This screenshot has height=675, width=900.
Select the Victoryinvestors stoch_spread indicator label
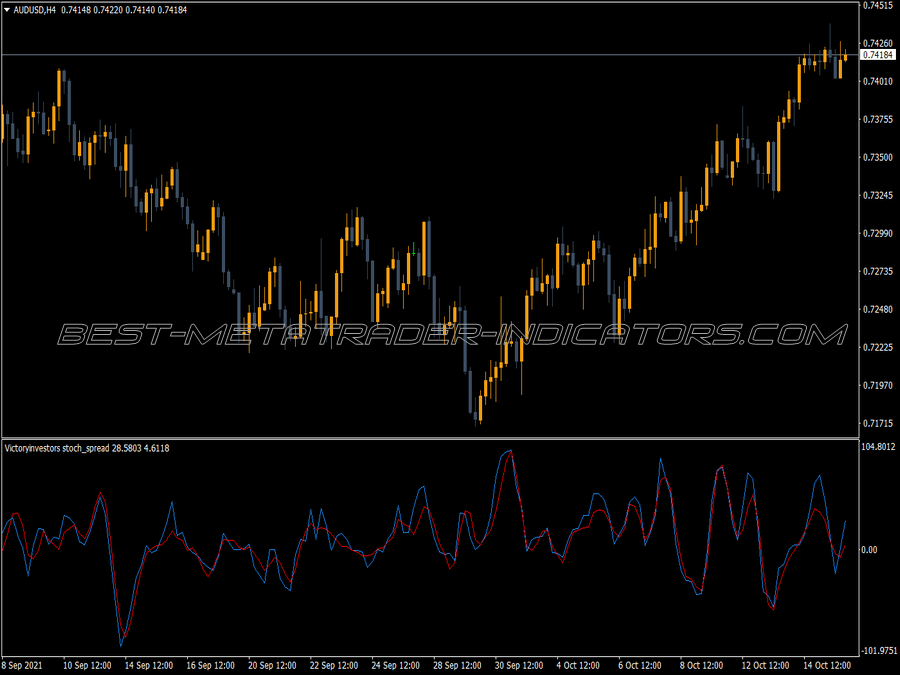coord(62,448)
